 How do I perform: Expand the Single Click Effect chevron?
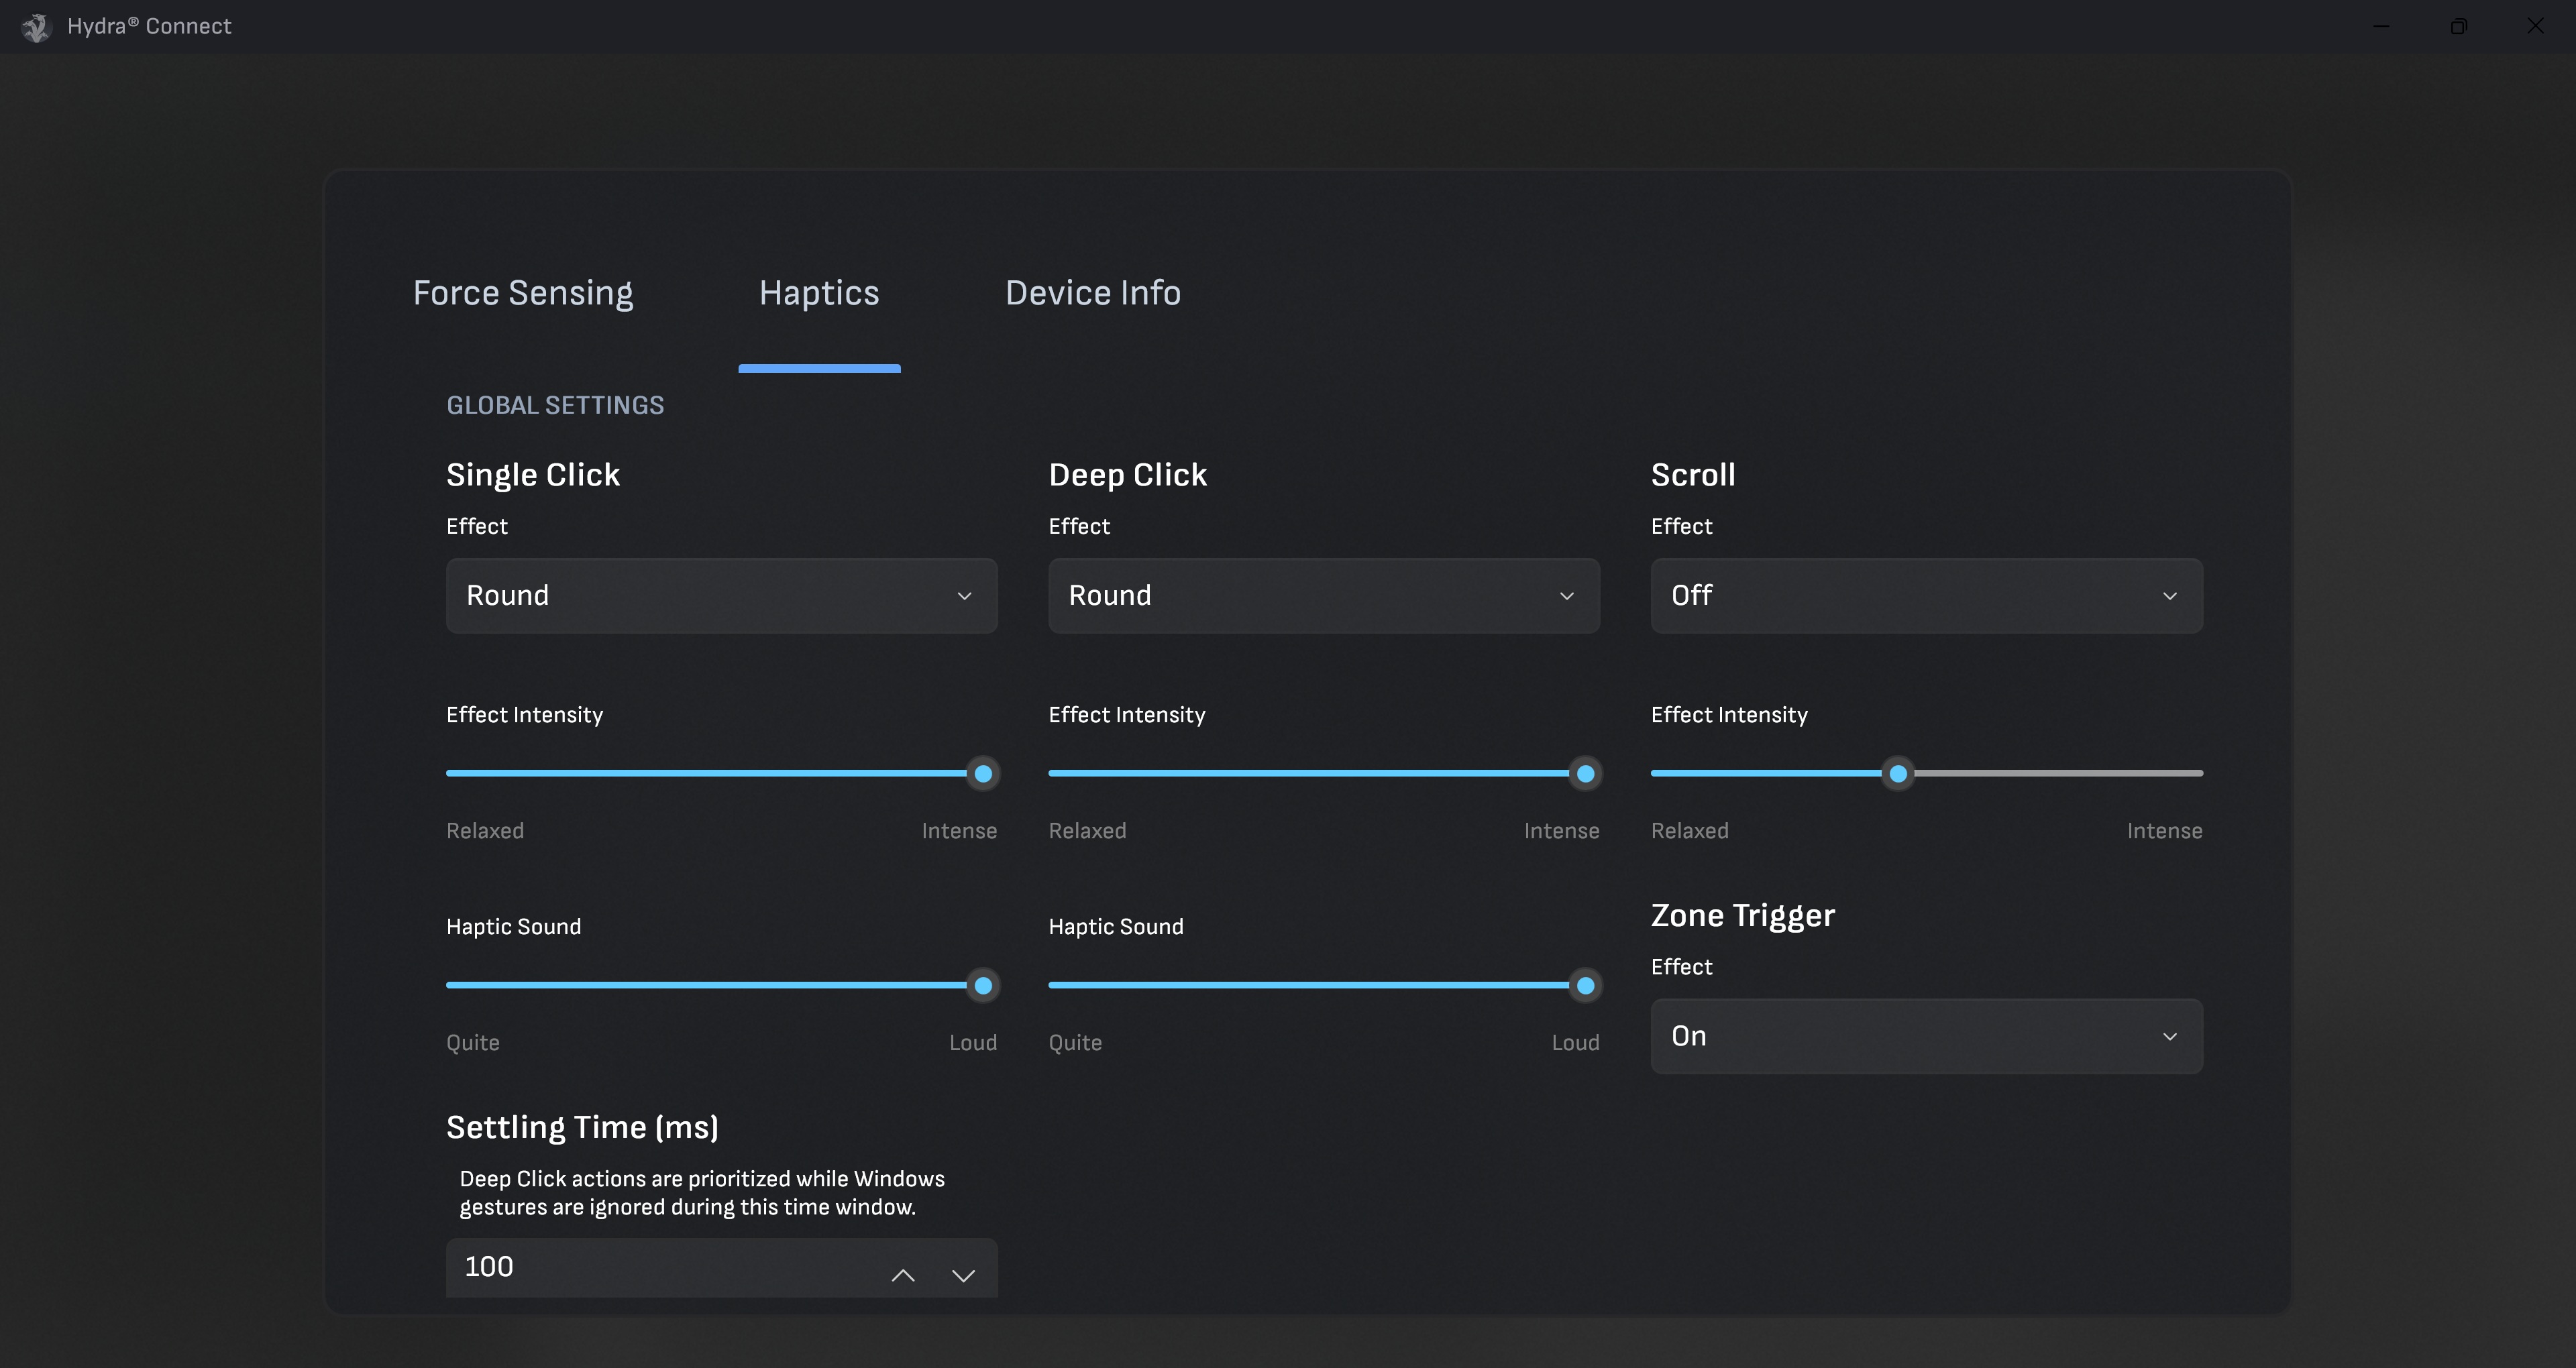(965, 595)
